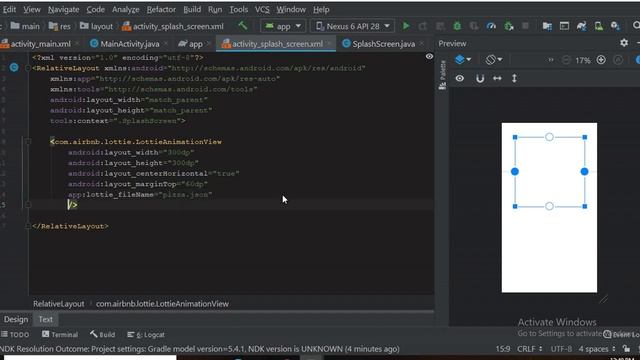Switch to the app gradle editor tab
640x360 pixels.
click(x=195, y=44)
